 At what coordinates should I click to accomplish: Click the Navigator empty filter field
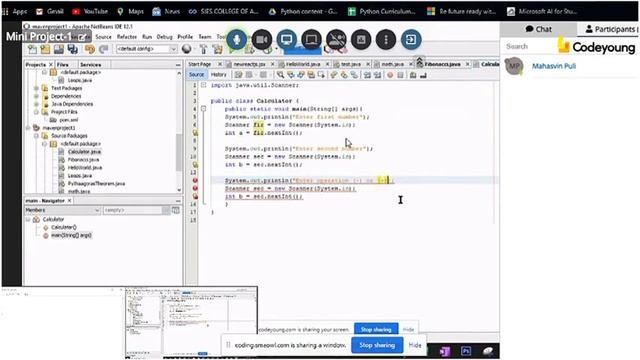[x=132, y=210]
